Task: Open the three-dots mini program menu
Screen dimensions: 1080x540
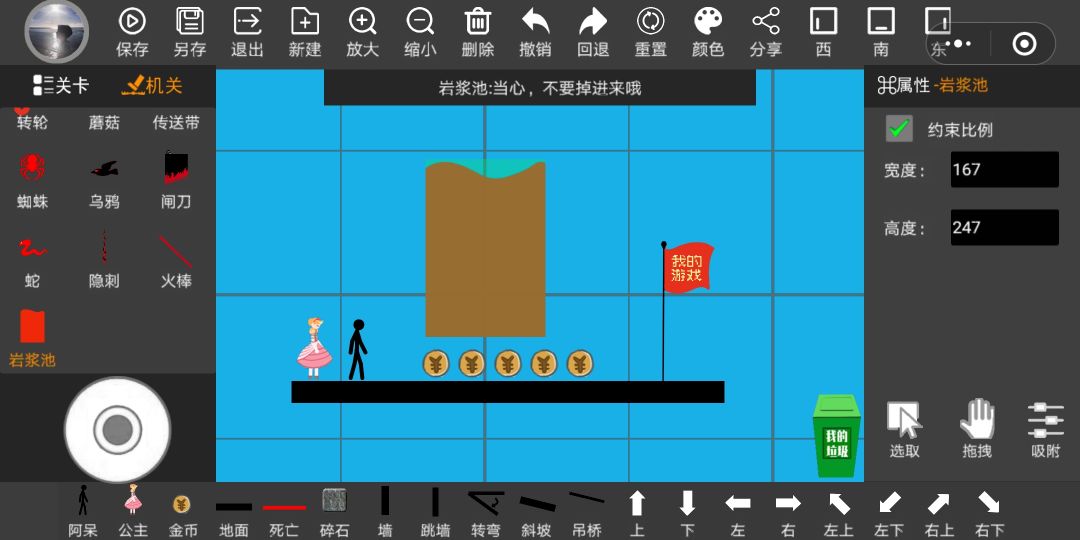Action: pyautogui.click(x=958, y=44)
